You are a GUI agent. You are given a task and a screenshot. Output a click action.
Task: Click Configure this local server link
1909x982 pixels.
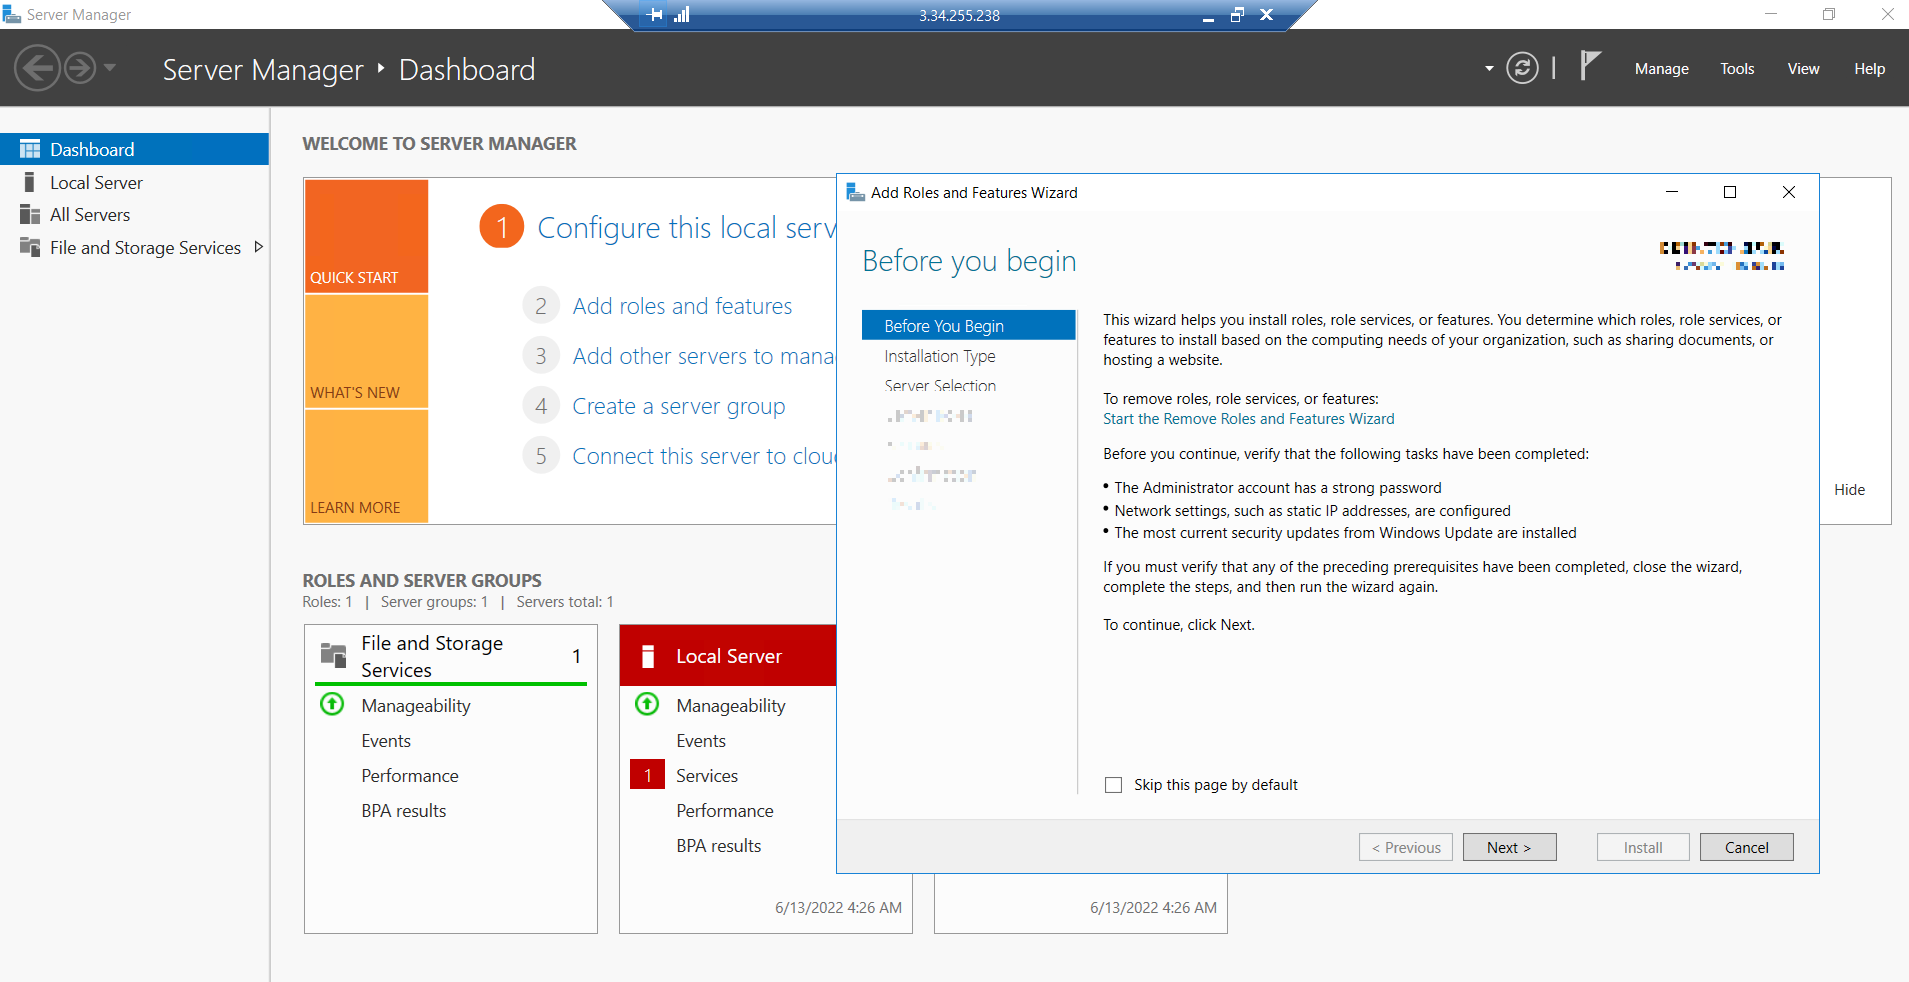click(686, 228)
